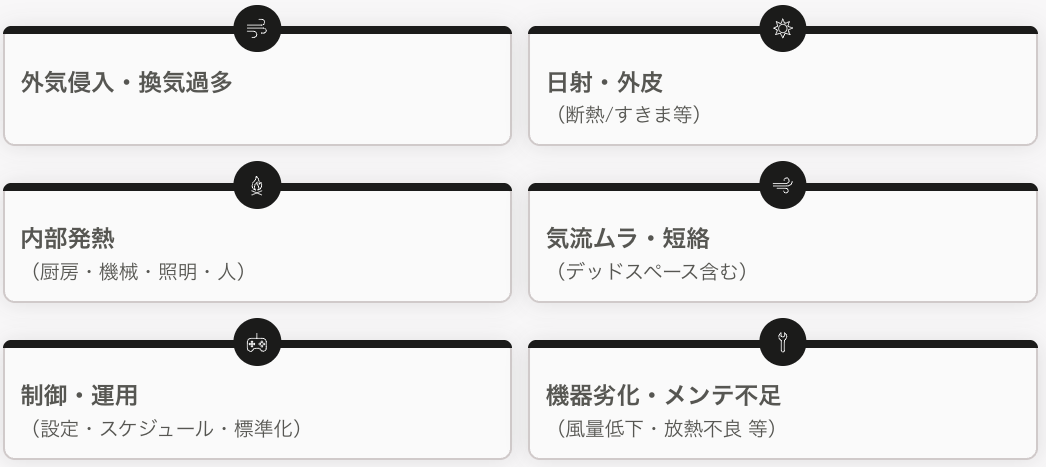Screen dimensions: 1046x467
Task: Click the airflow icon above 気流ムラ・短絡
Action: tap(782, 185)
